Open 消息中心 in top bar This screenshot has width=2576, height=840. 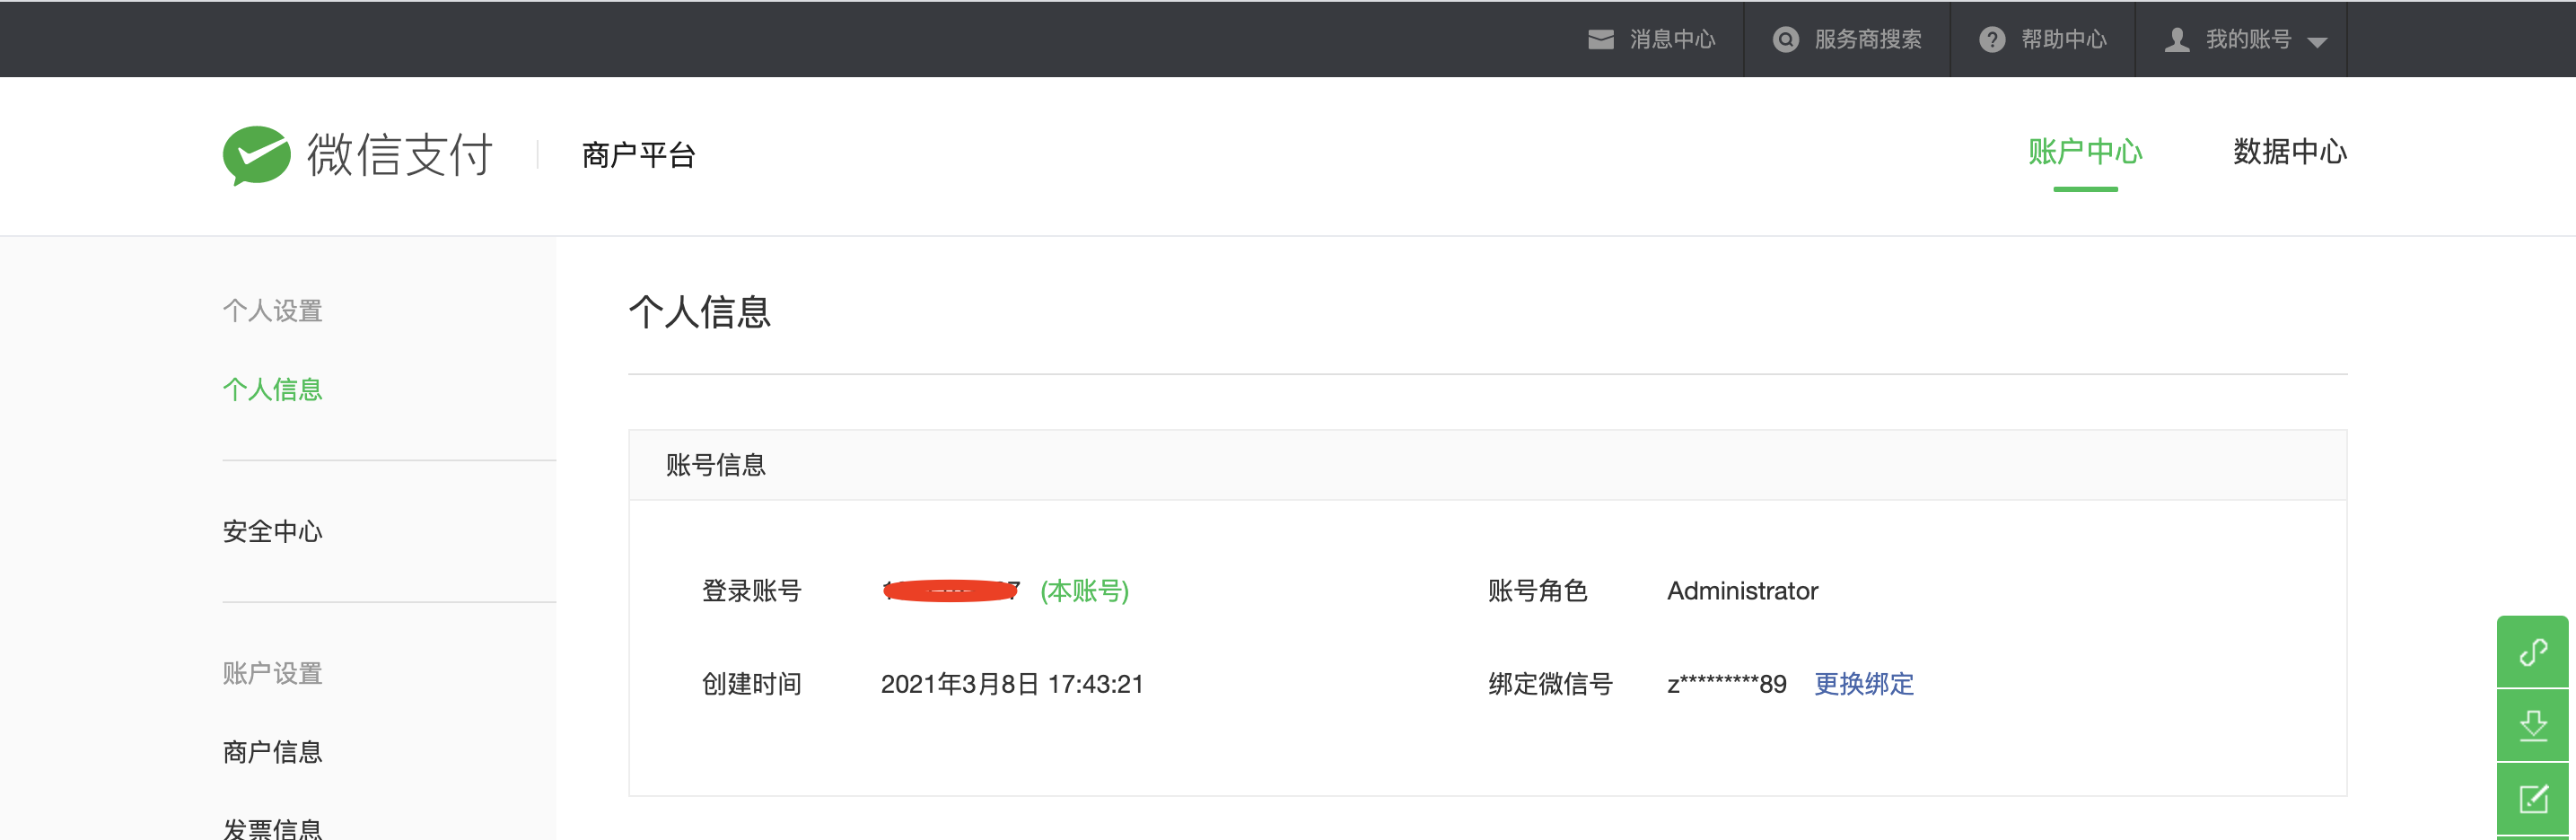pyautogui.click(x=1672, y=40)
